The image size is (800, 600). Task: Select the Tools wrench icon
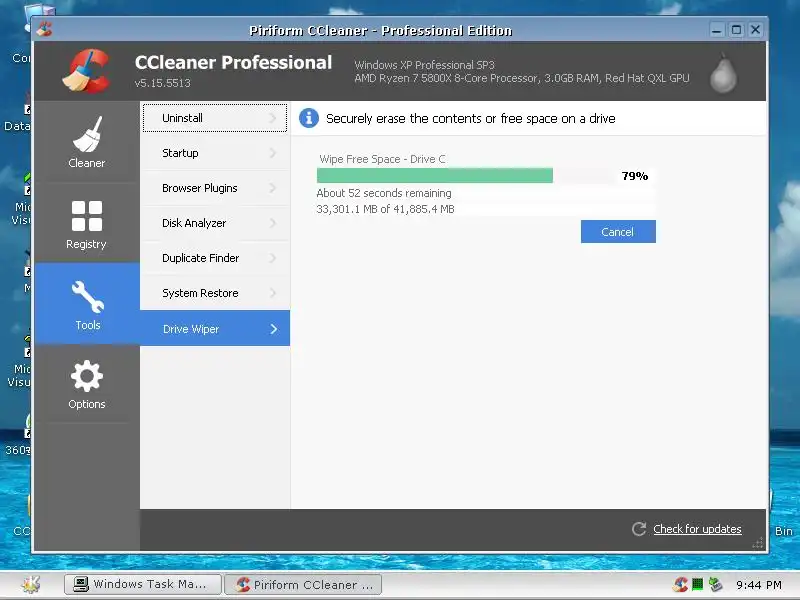coord(88,296)
